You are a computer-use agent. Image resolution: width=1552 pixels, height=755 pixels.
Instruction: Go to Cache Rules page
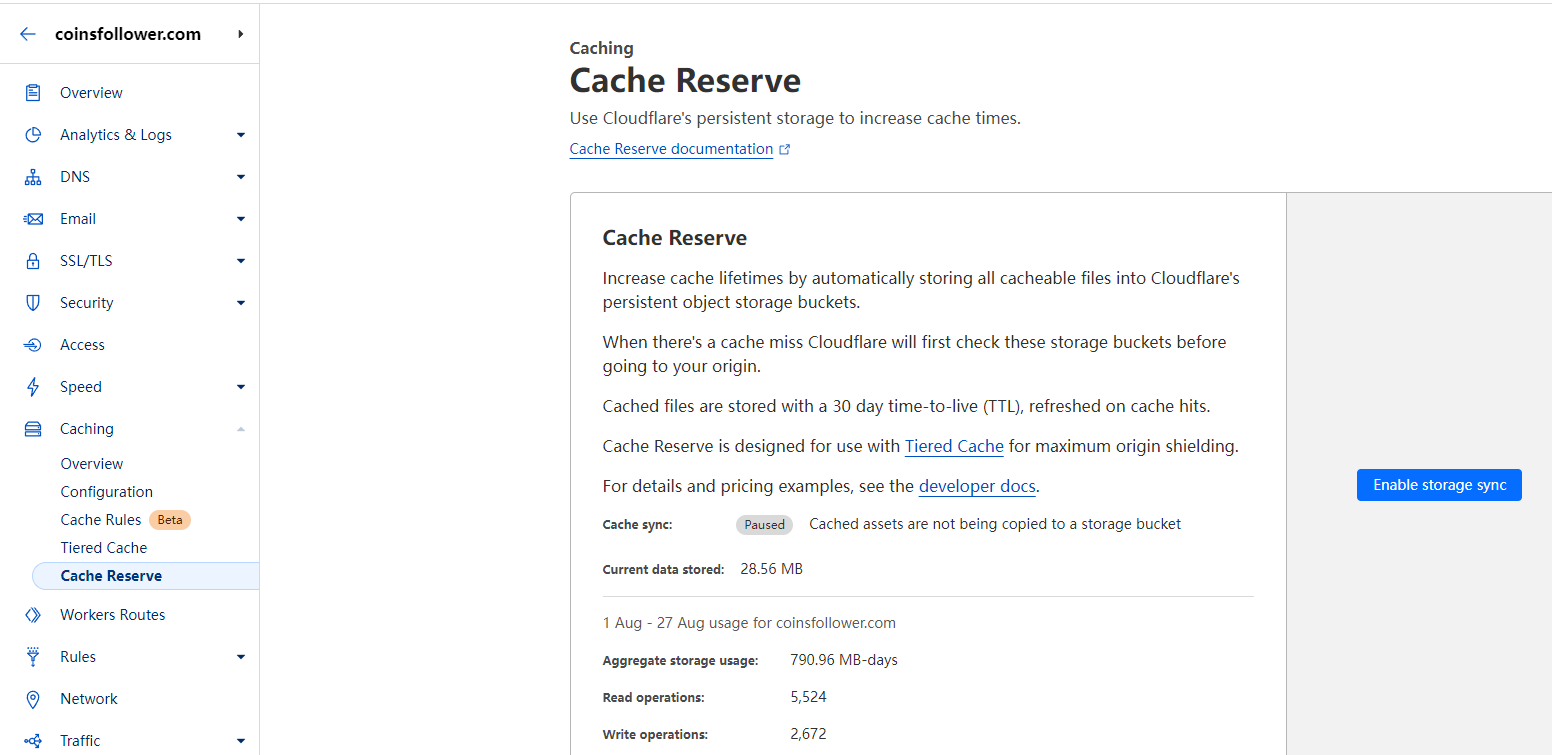(101, 520)
